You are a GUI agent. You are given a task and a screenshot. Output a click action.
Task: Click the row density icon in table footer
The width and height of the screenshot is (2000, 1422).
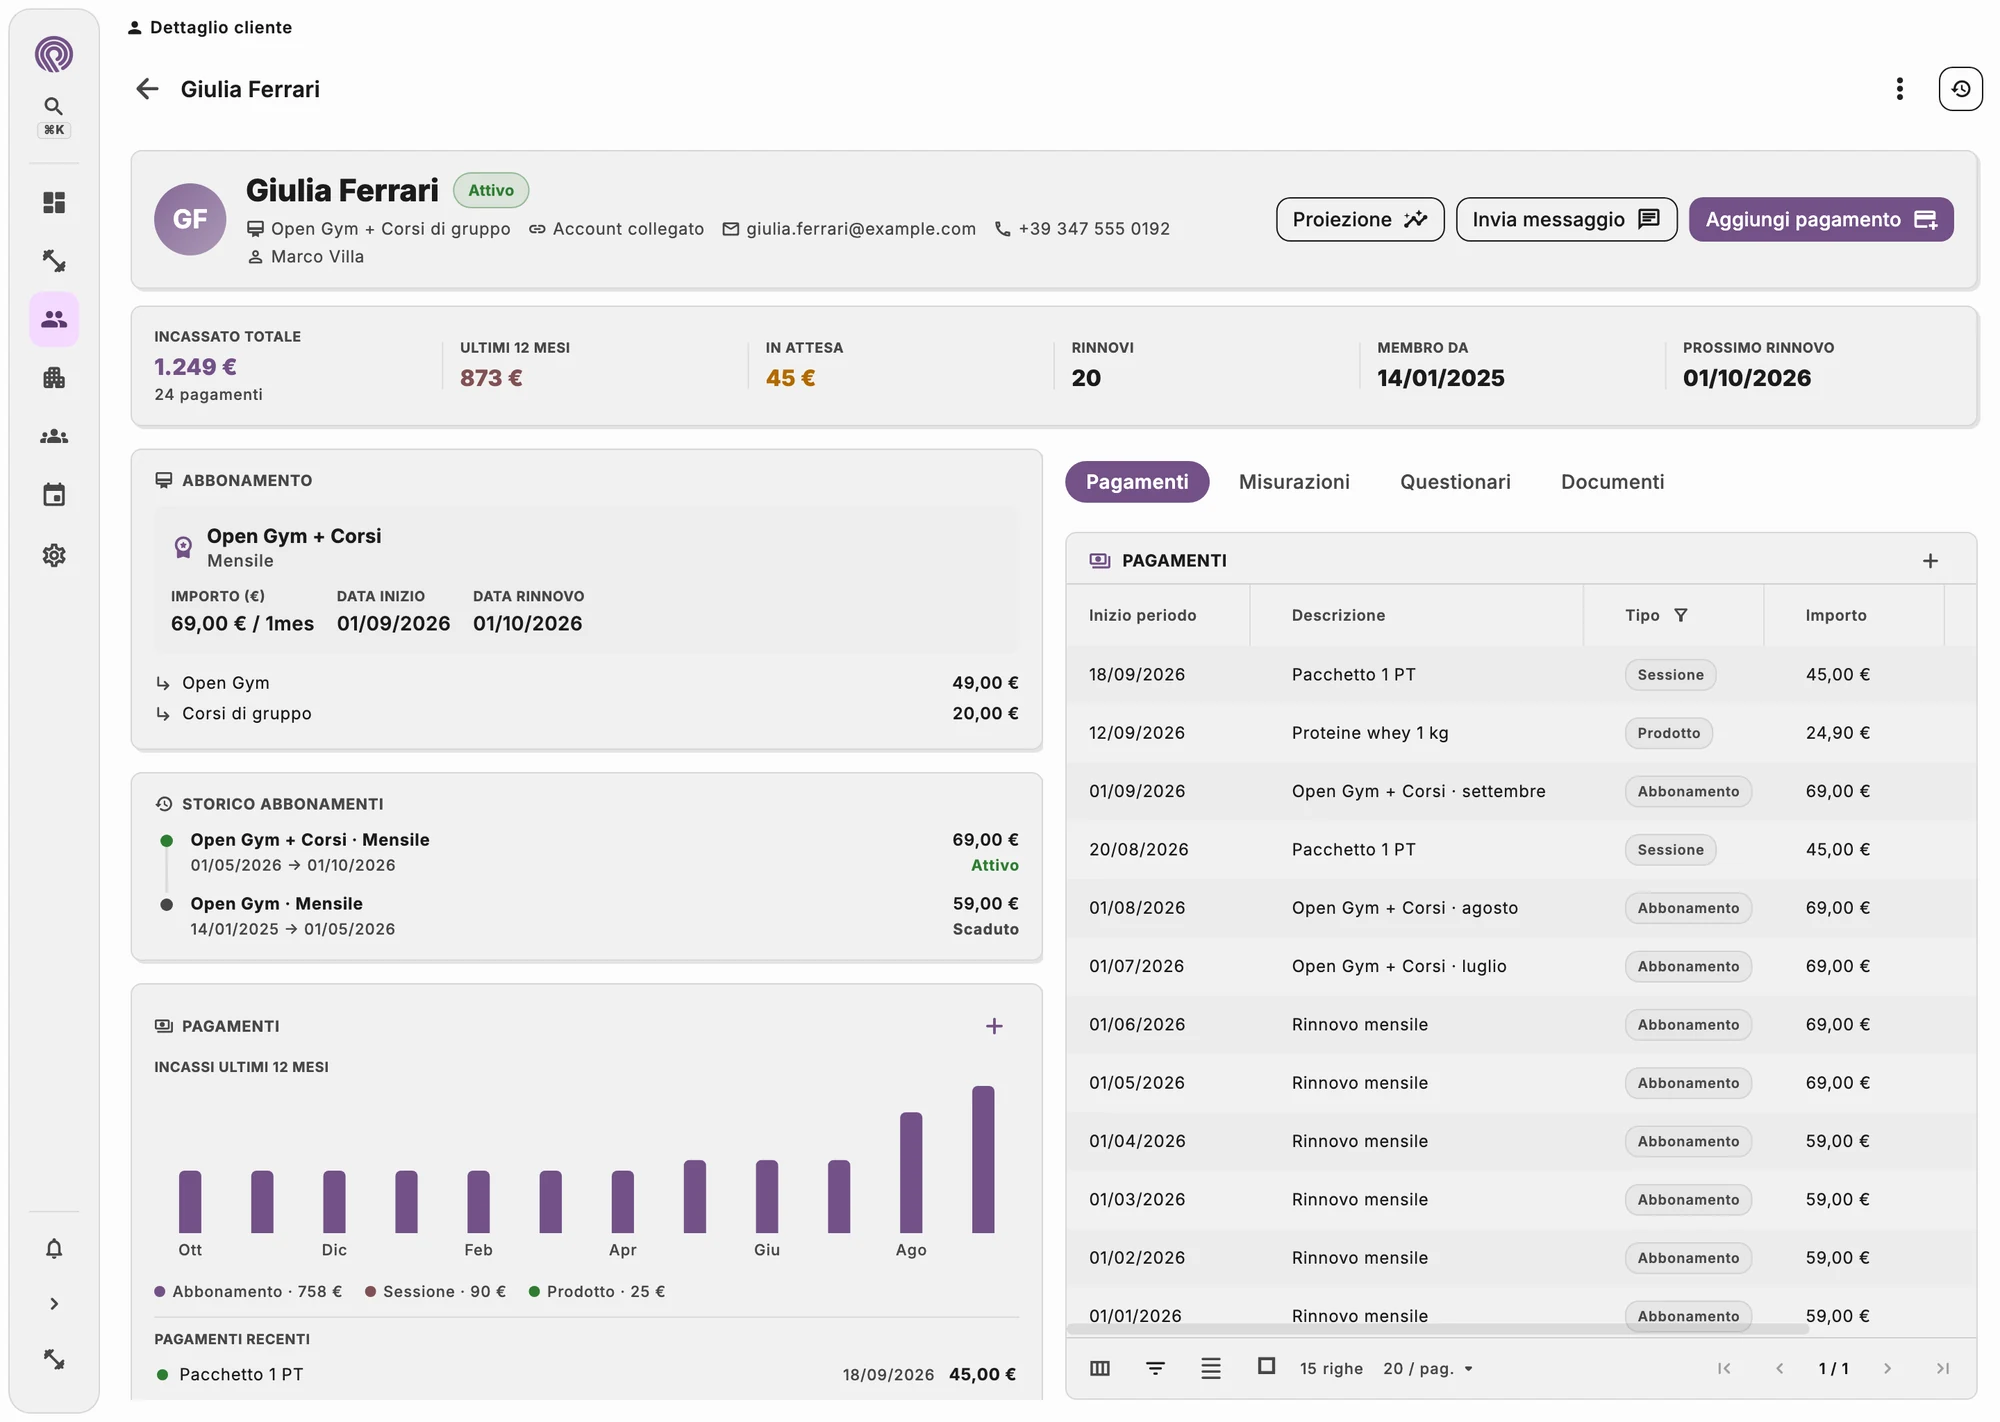pos(1211,1368)
